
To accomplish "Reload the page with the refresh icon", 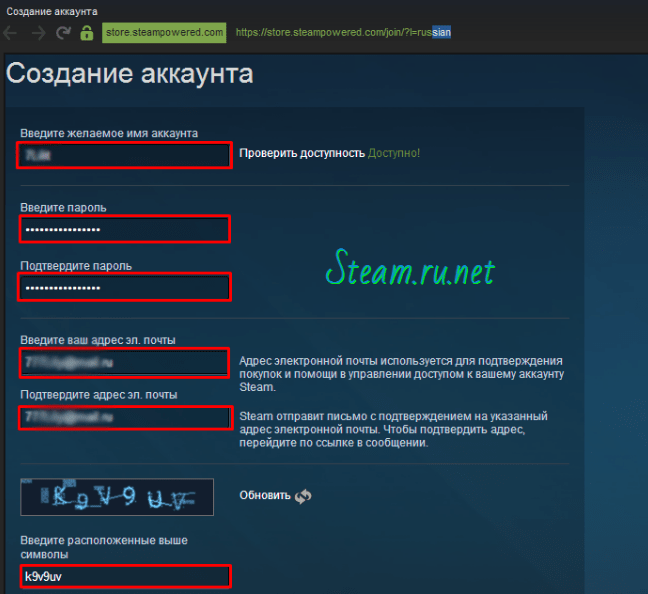I will 63,33.
